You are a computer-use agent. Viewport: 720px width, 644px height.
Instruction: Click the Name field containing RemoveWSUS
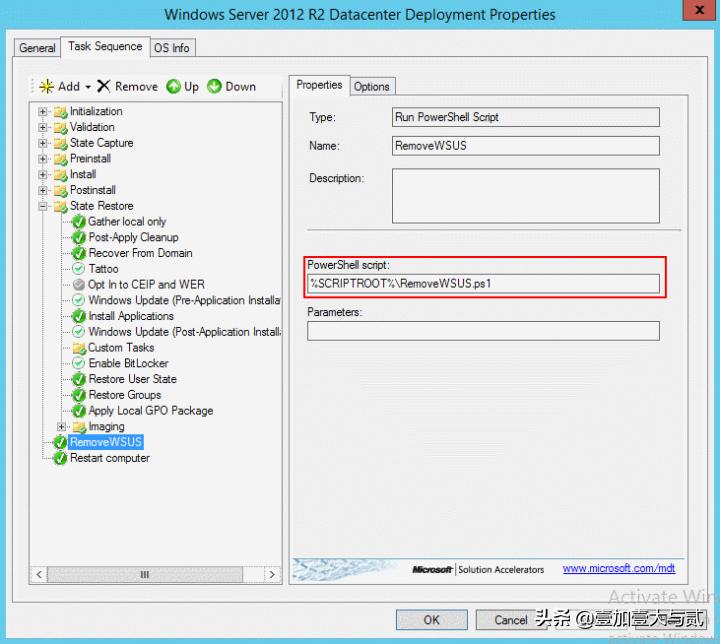tap(526, 146)
